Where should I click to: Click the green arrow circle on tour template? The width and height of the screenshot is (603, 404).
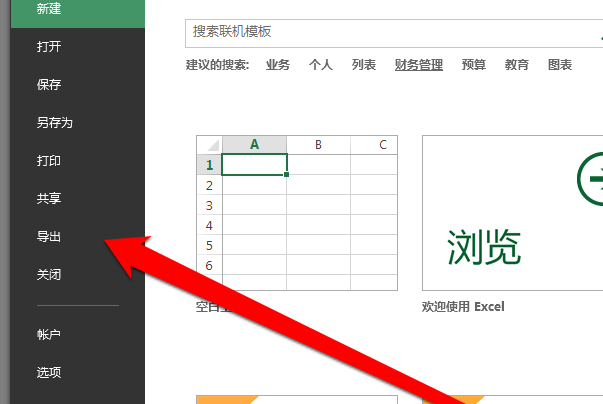click(590, 179)
